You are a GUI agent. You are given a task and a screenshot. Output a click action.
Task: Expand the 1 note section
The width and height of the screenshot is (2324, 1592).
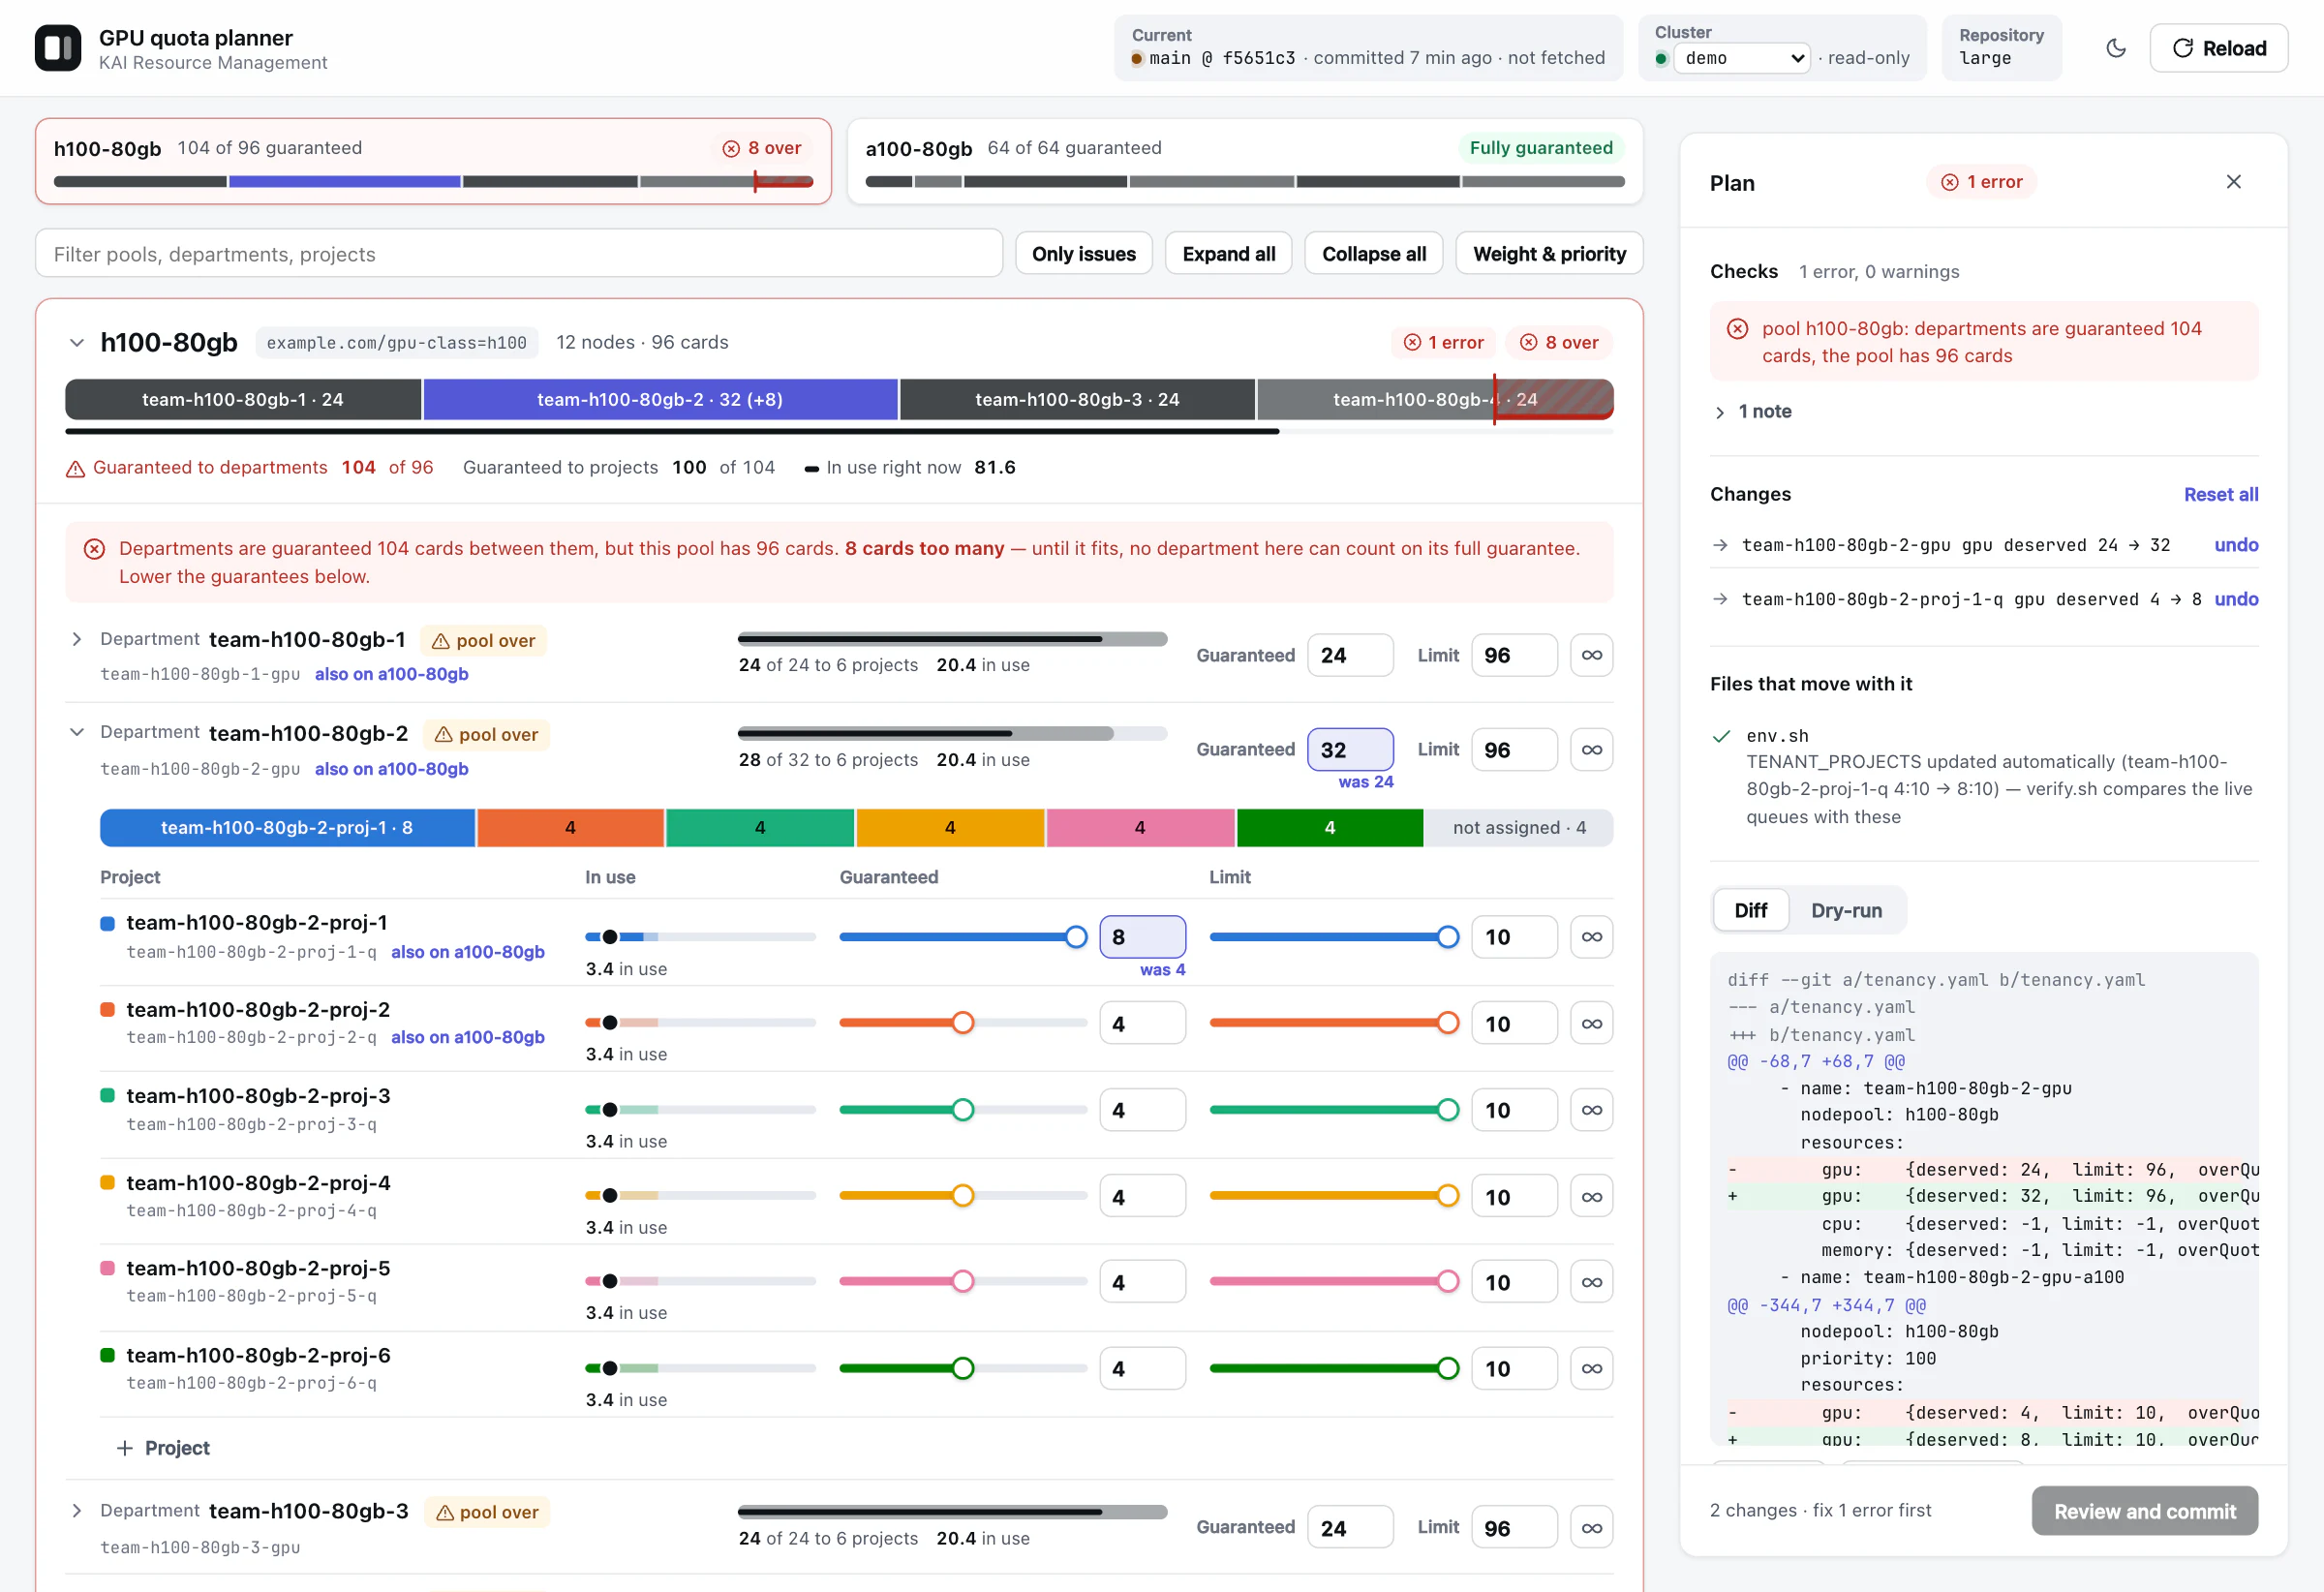(x=1752, y=412)
